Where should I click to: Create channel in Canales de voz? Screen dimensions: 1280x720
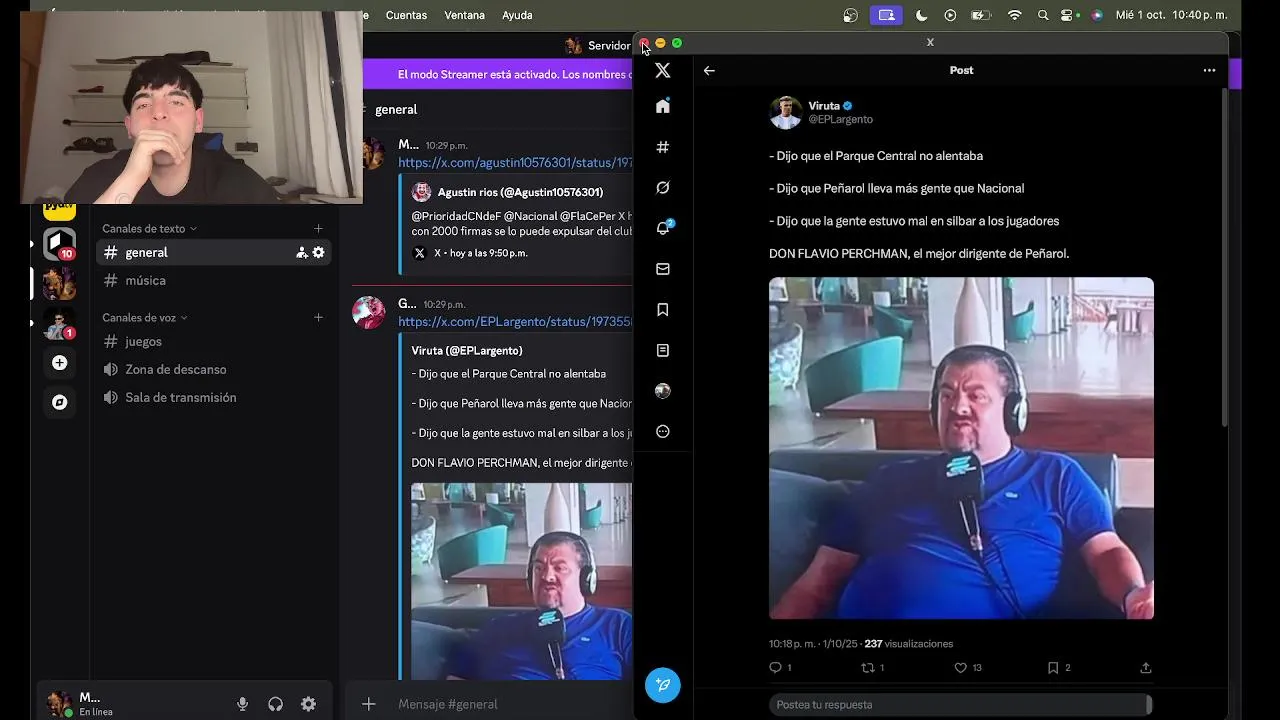click(318, 317)
